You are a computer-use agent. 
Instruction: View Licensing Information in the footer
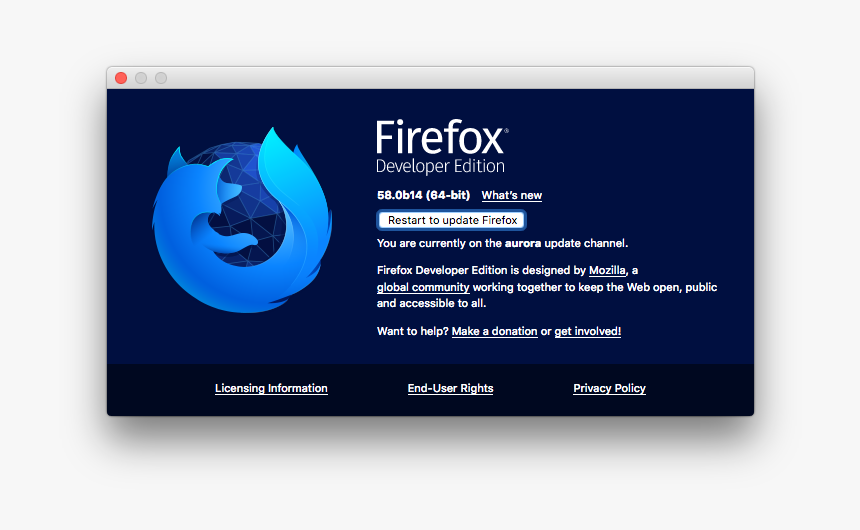[x=271, y=389]
